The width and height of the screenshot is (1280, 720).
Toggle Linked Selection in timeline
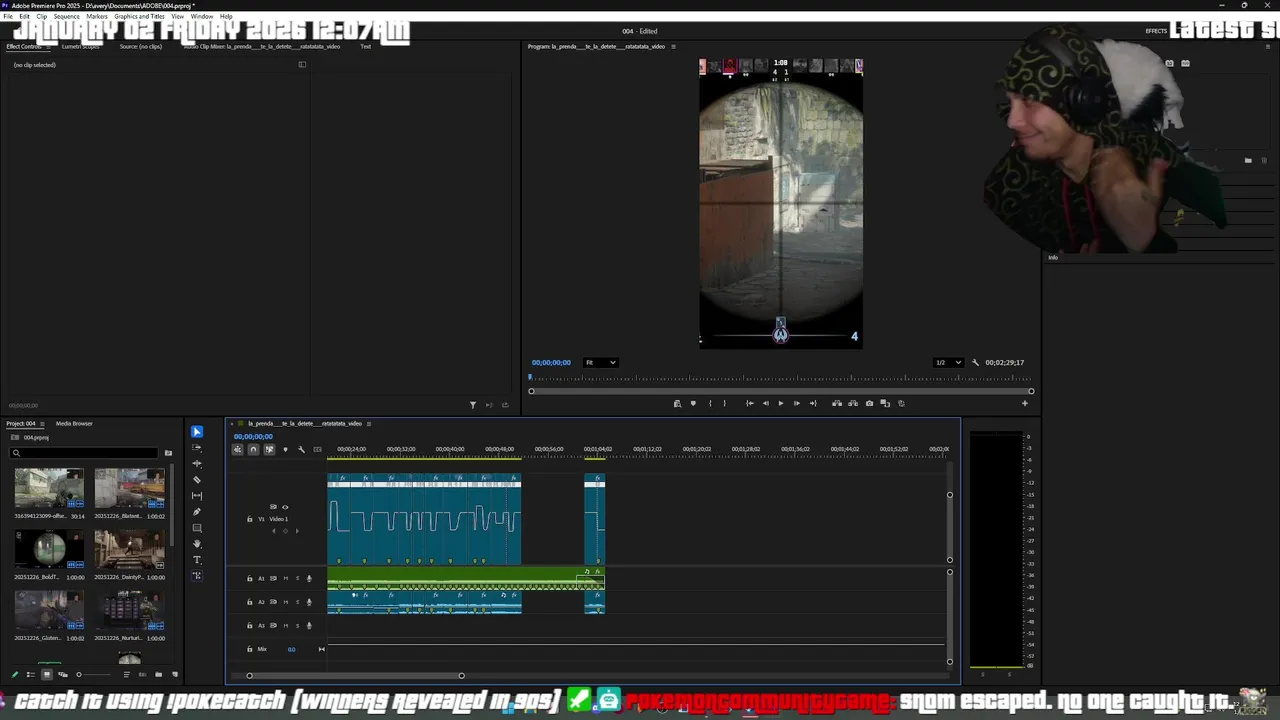tap(269, 450)
